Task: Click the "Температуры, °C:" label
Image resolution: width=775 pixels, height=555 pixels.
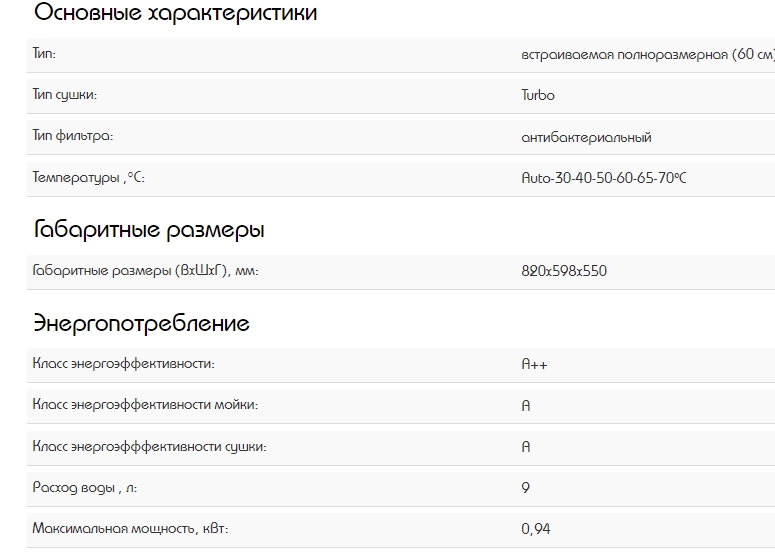Action: (x=89, y=177)
